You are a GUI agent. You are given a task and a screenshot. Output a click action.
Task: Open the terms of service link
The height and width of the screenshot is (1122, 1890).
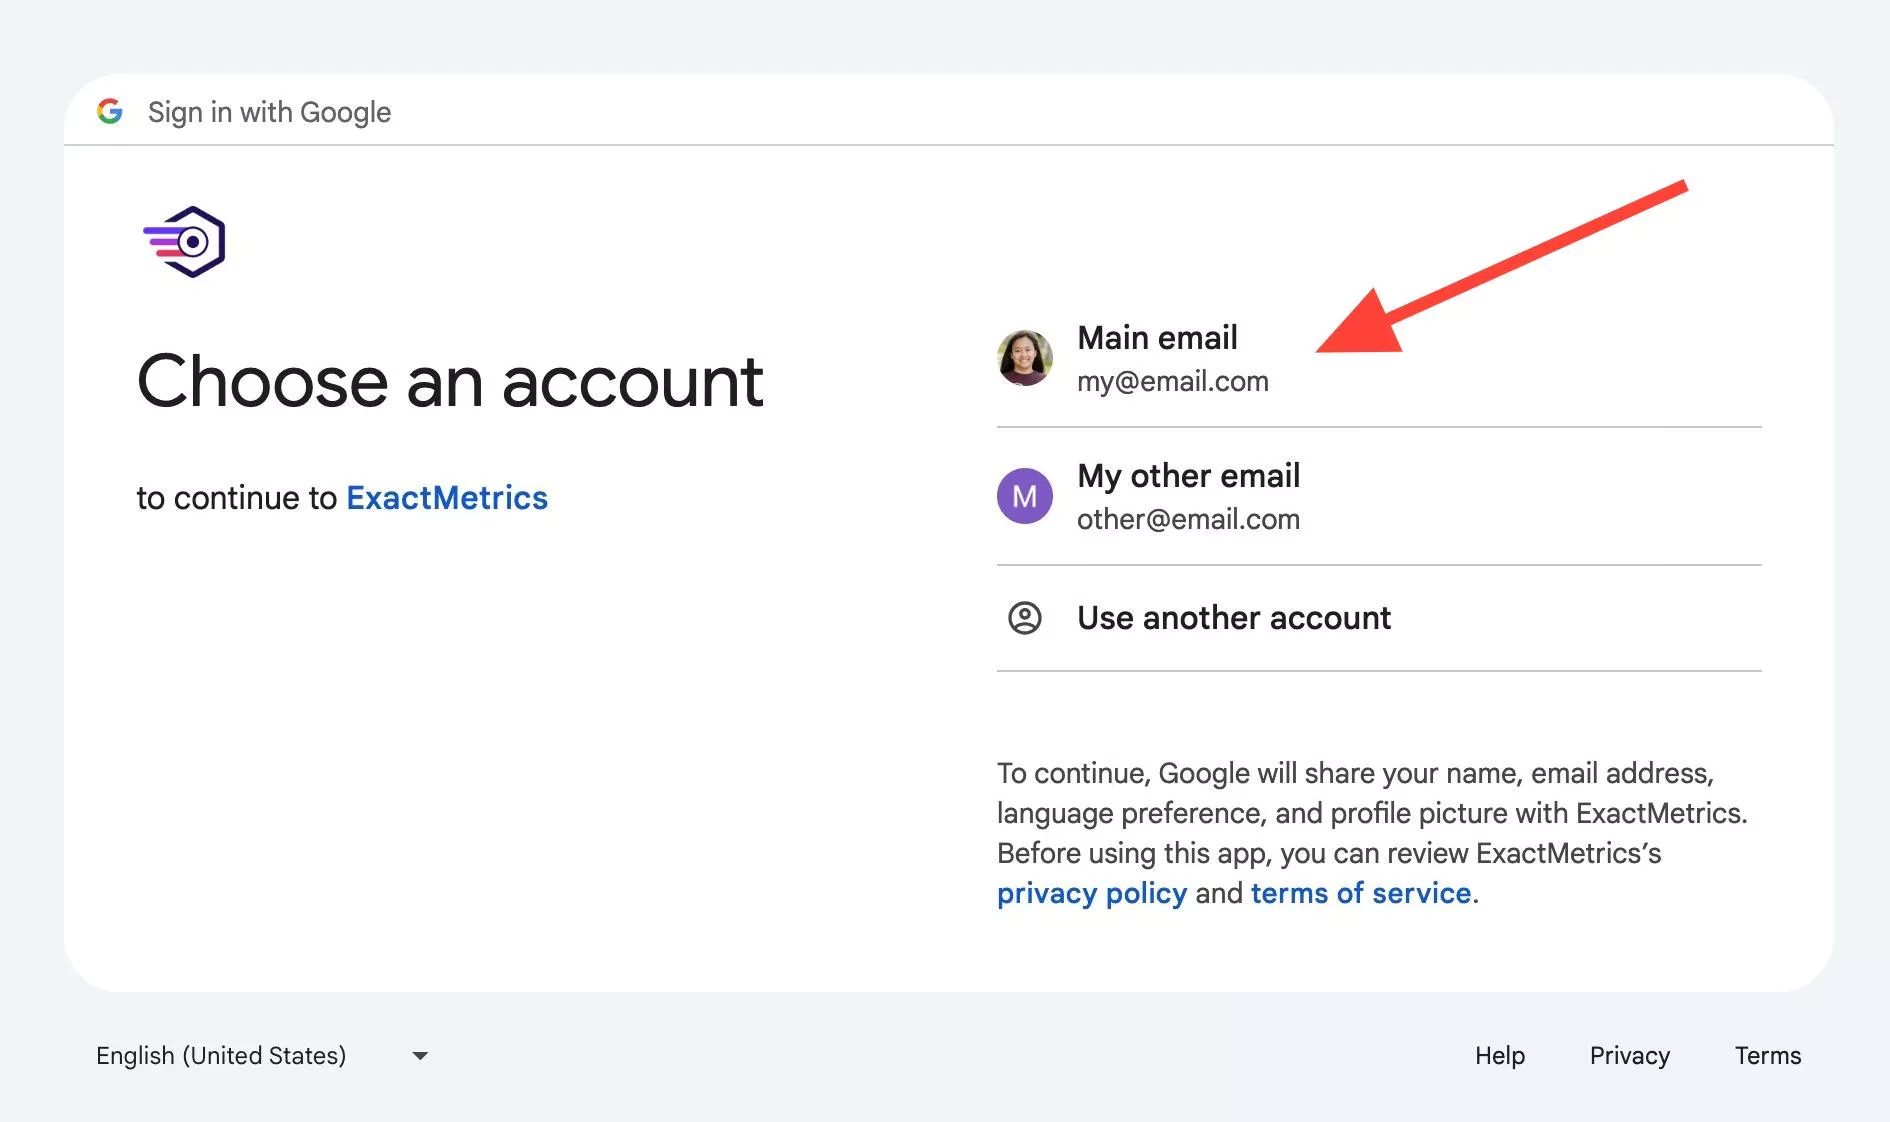(1361, 893)
